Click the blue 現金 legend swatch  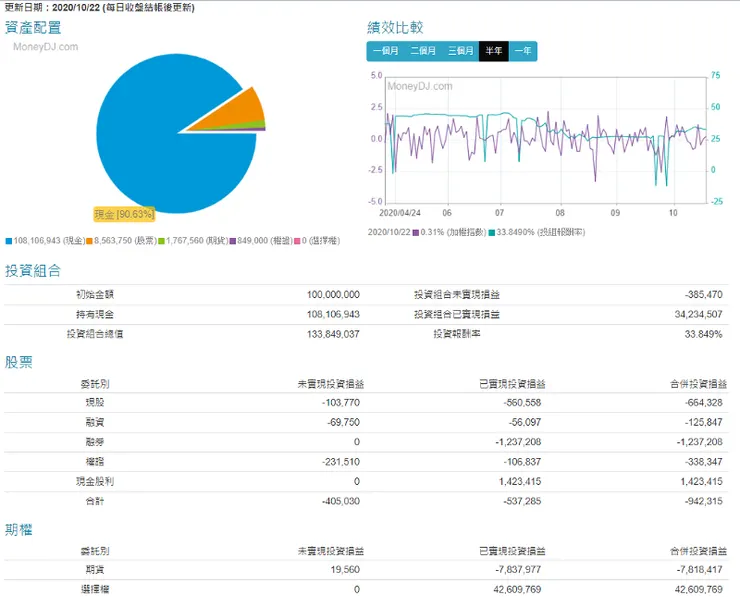(8, 241)
